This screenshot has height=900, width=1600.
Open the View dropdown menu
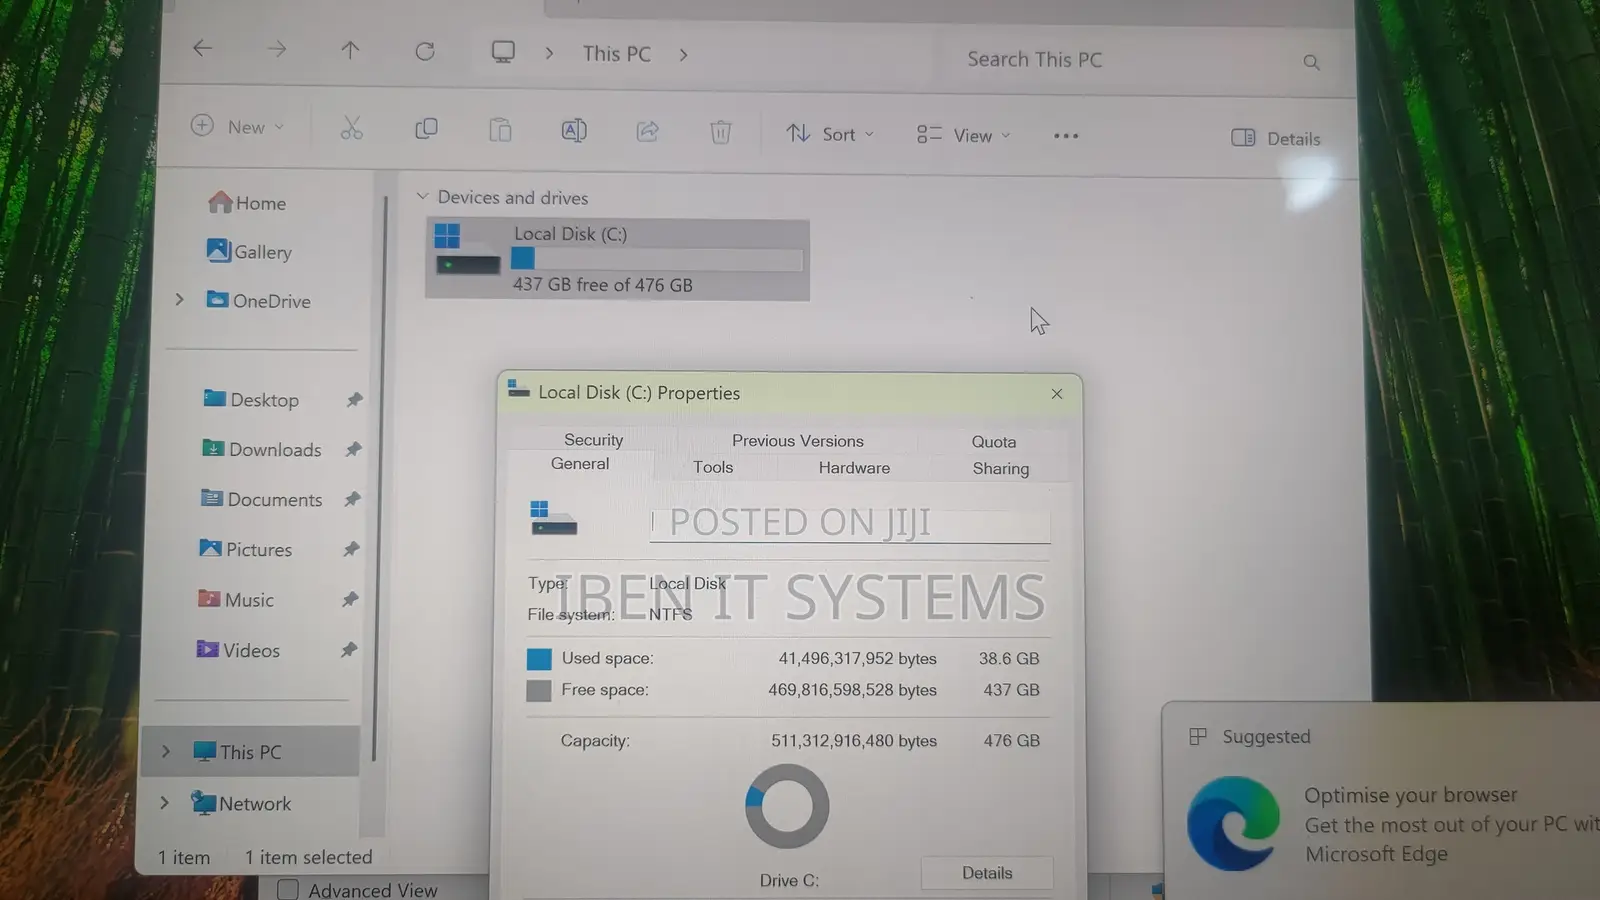point(964,135)
